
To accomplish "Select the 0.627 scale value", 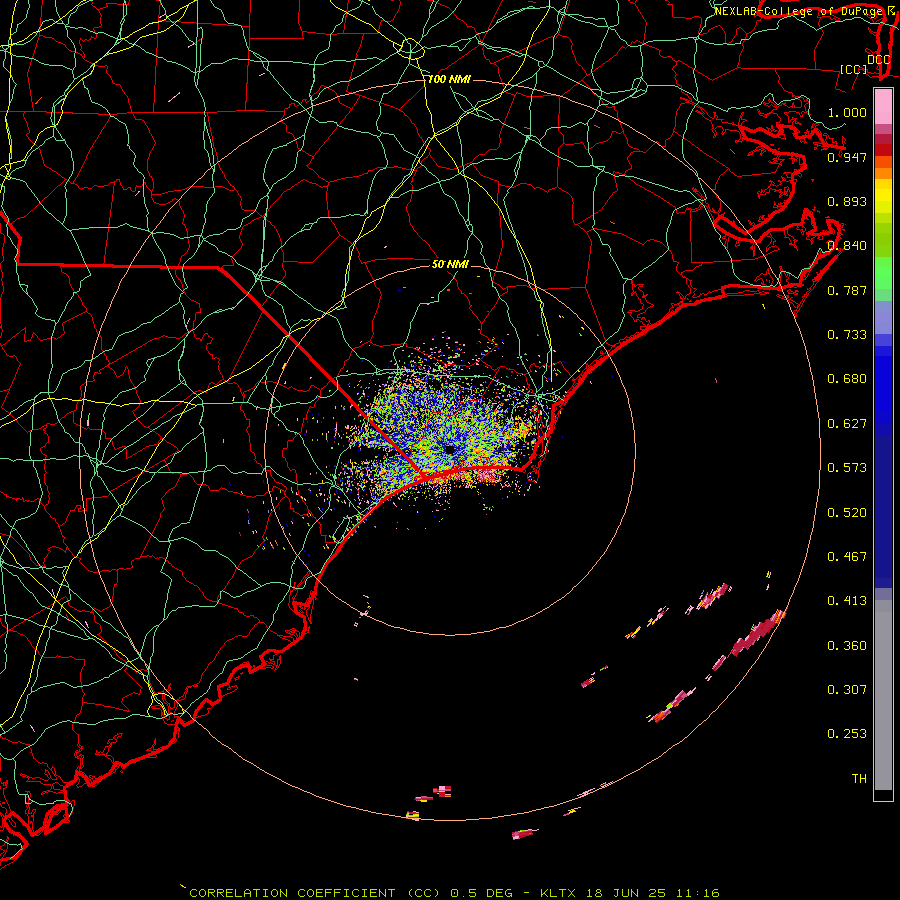I will coord(847,424).
